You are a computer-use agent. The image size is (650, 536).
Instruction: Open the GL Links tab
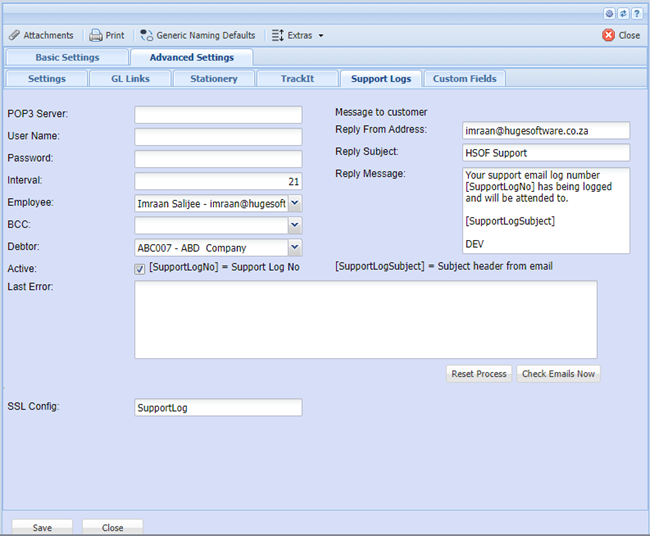click(131, 78)
